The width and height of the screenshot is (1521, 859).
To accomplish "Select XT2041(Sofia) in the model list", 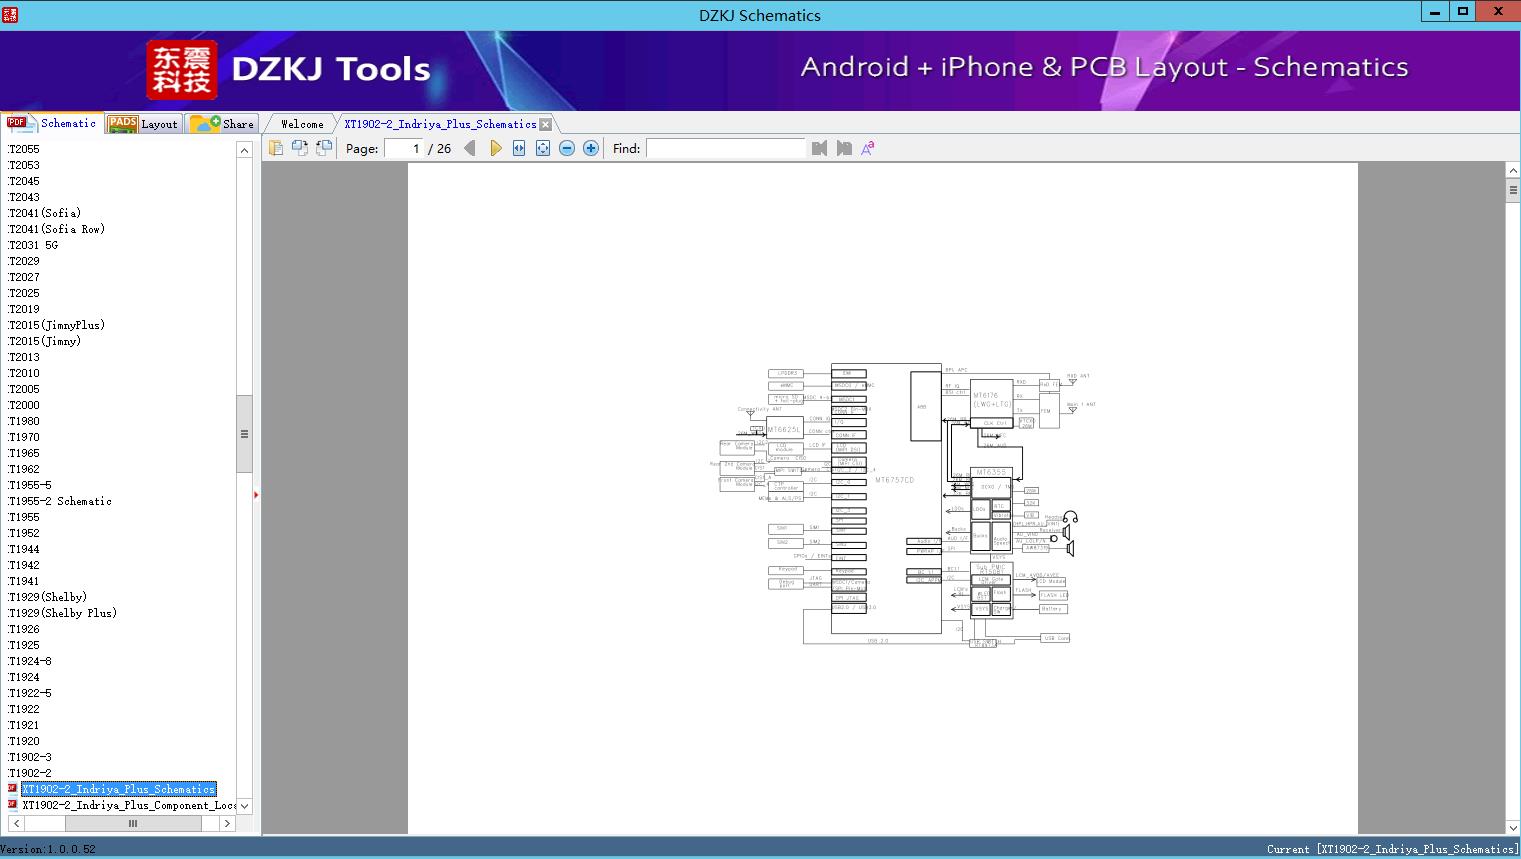I will point(44,213).
